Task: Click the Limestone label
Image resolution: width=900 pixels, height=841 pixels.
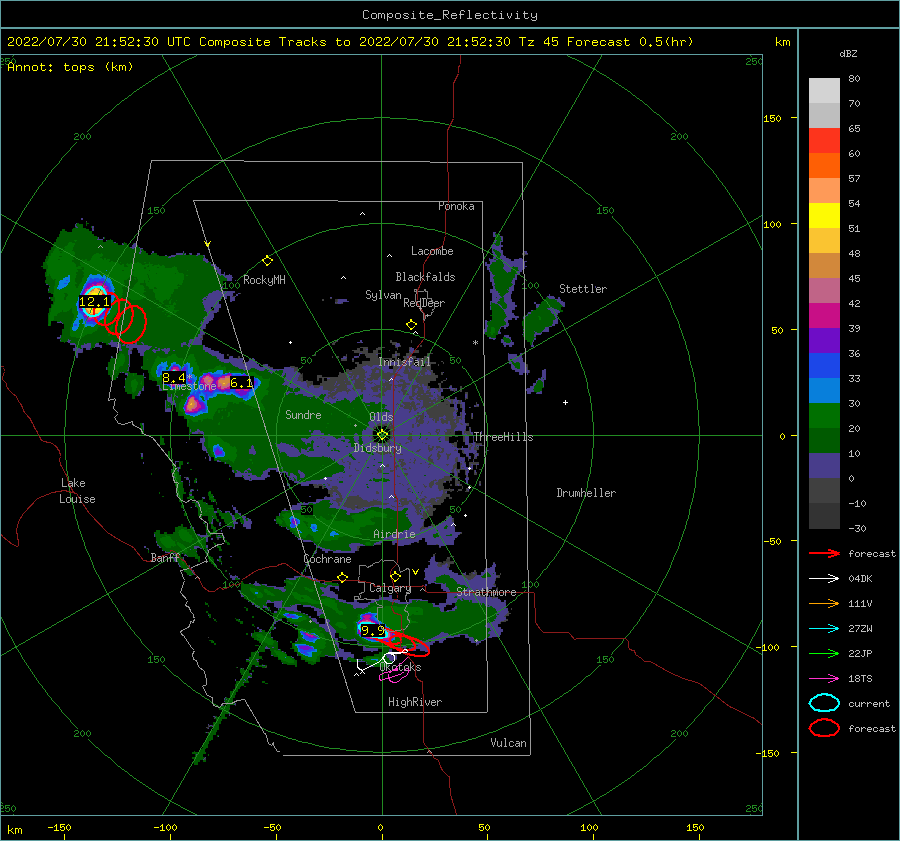Action: tap(189, 386)
